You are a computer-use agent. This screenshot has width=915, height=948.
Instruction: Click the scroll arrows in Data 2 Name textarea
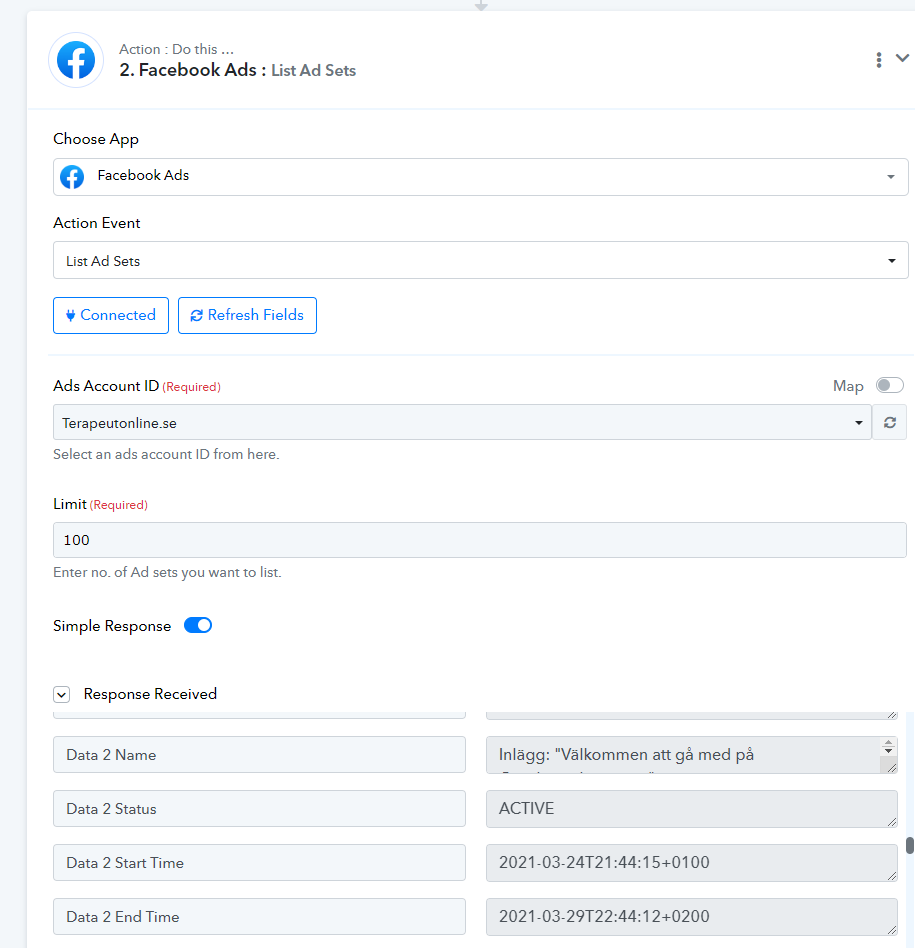[888, 747]
